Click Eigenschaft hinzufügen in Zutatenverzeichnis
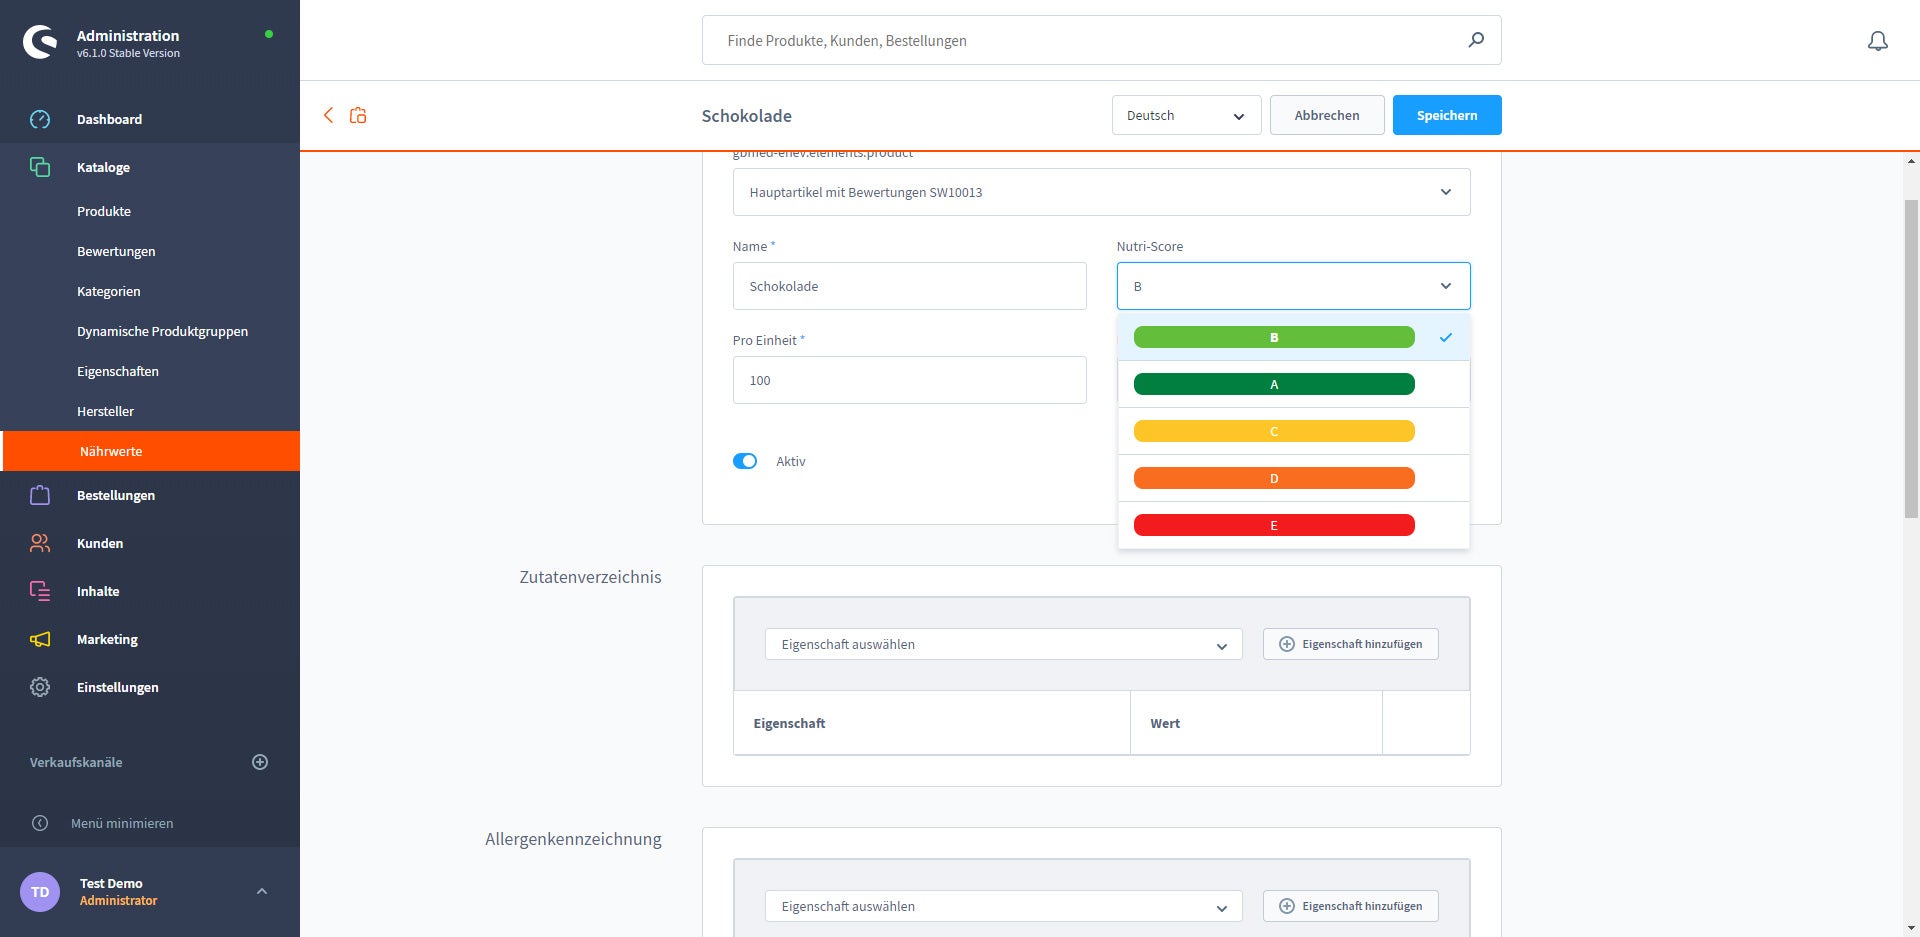This screenshot has width=1920, height=937. point(1350,644)
